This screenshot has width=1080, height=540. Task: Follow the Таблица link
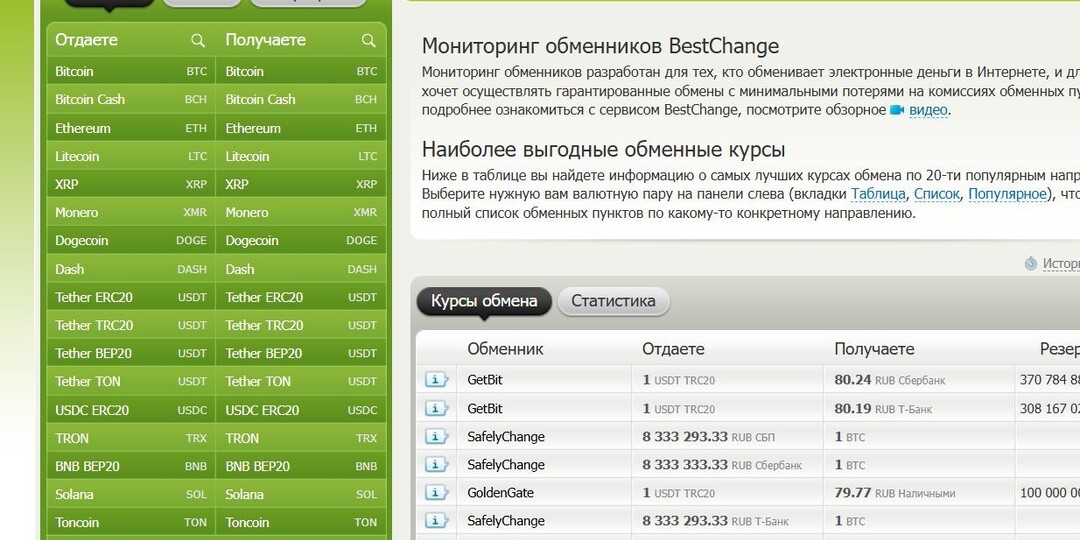click(878, 194)
